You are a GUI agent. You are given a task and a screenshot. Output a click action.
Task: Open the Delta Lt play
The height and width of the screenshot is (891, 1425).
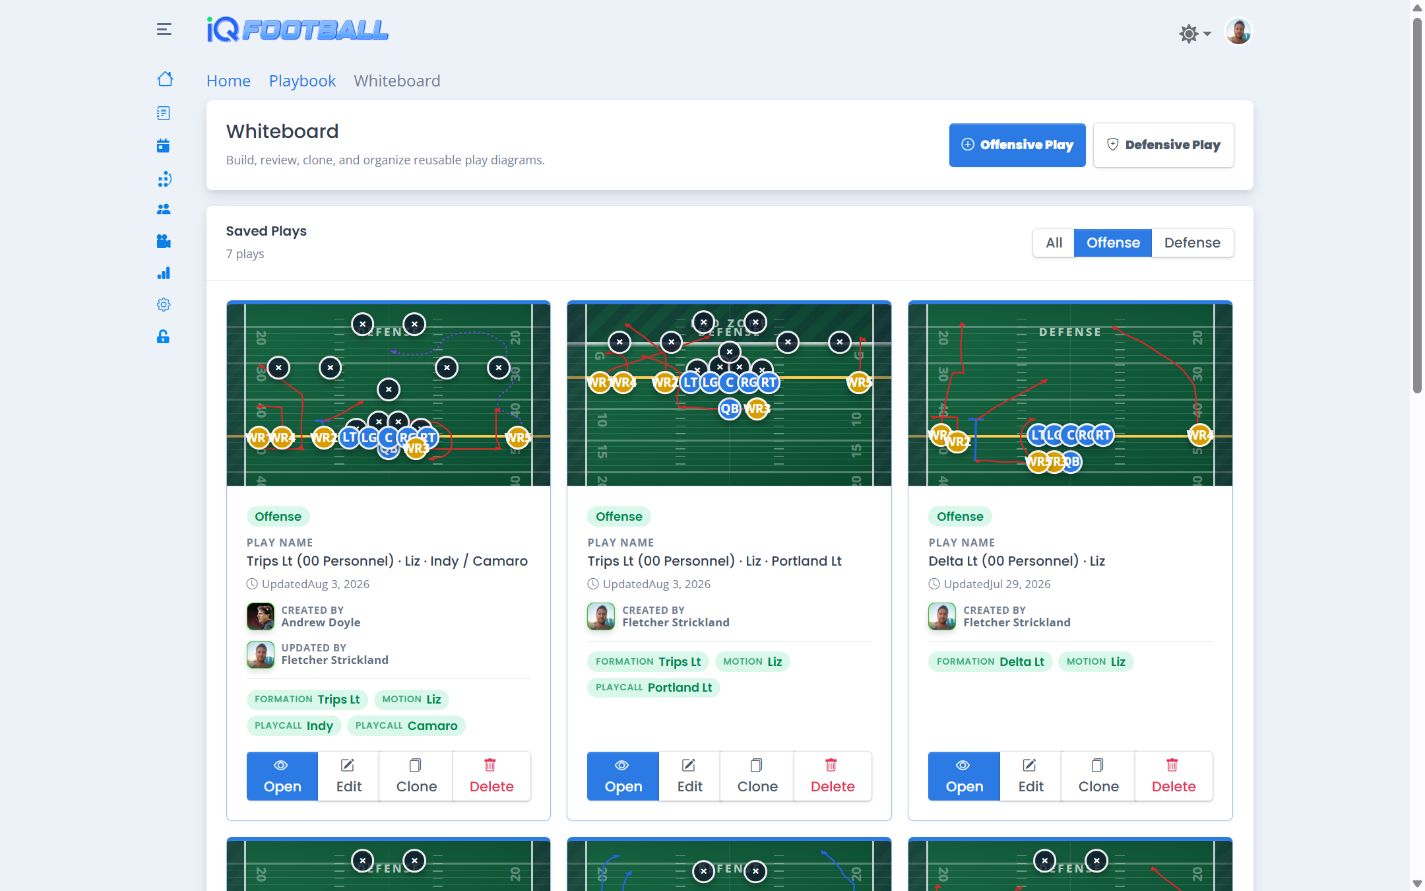click(x=964, y=777)
